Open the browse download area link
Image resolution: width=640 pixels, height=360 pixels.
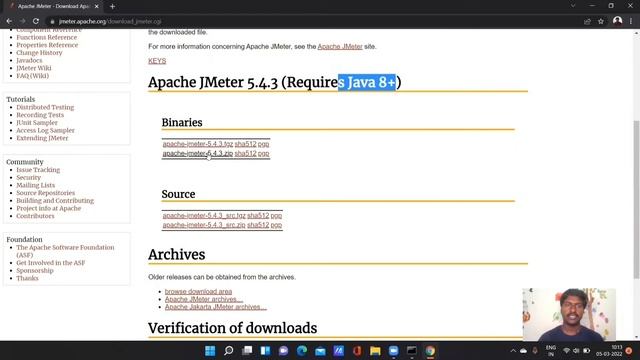(x=198, y=291)
